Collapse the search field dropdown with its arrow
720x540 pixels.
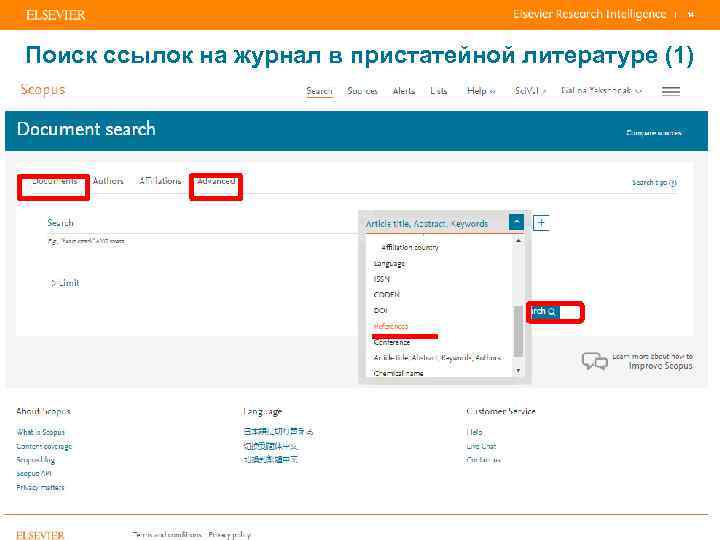tap(516, 223)
